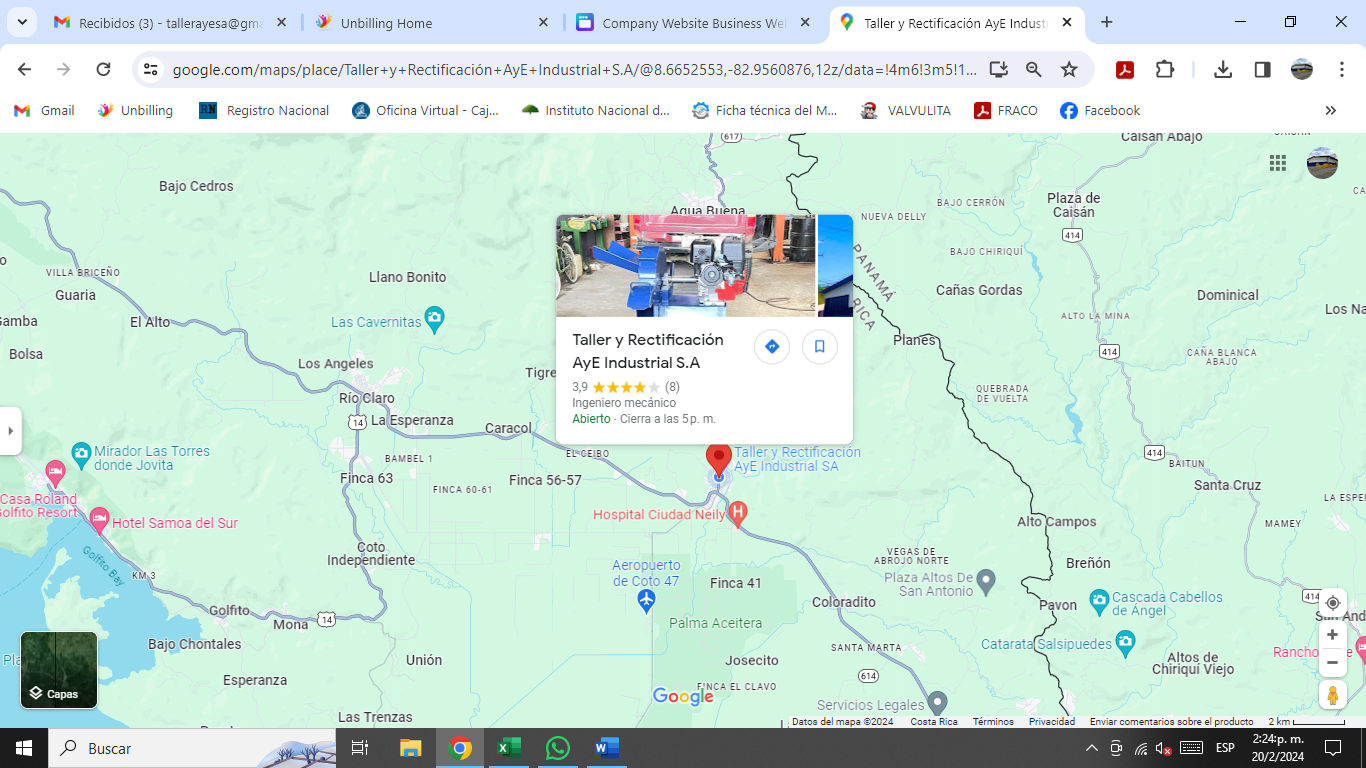Click the Abierto status text
Image resolution: width=1366 pixels, height=768 pixels.
pyautogui.click(x=591, y=419)
